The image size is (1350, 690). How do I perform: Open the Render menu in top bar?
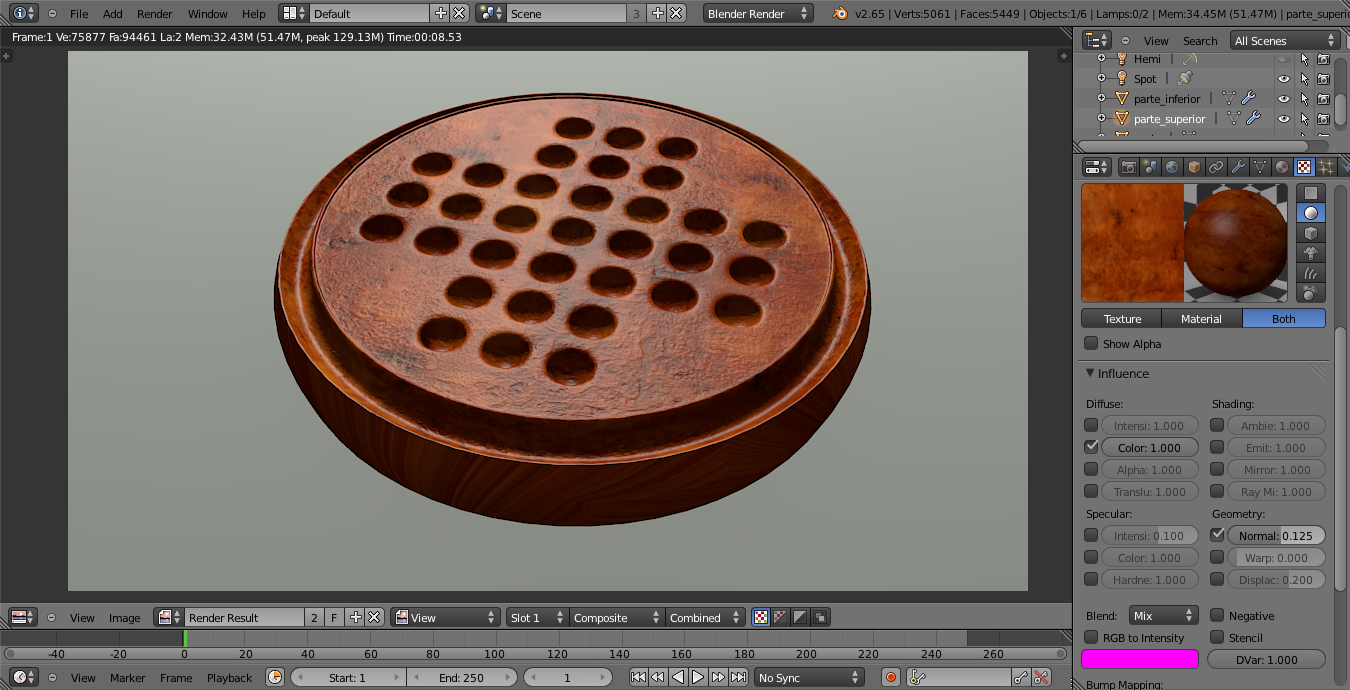click(154, 14)
